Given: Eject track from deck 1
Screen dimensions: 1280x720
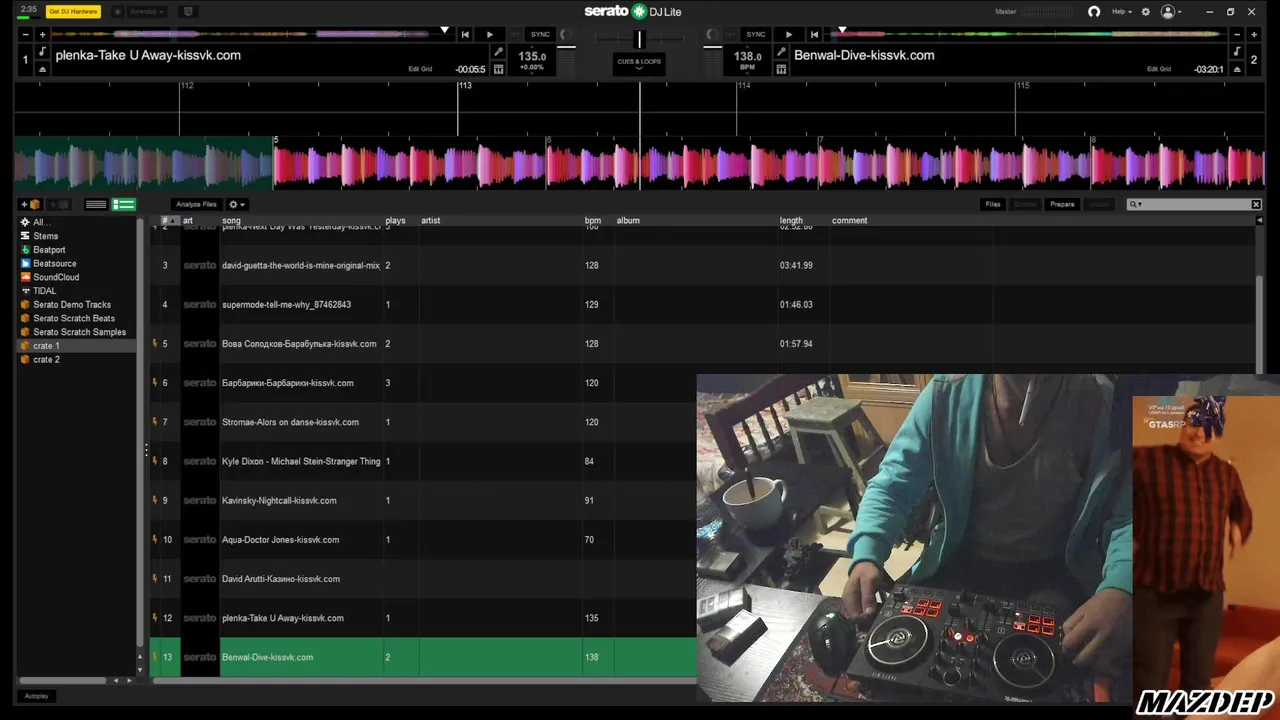Looking at the screenshot, I should [42, 69].
